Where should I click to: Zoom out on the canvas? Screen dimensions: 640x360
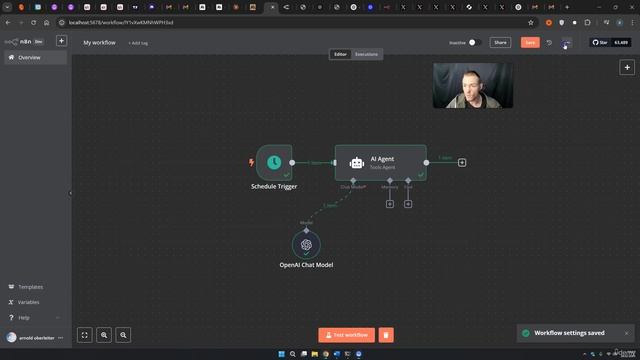click(123, 335)
